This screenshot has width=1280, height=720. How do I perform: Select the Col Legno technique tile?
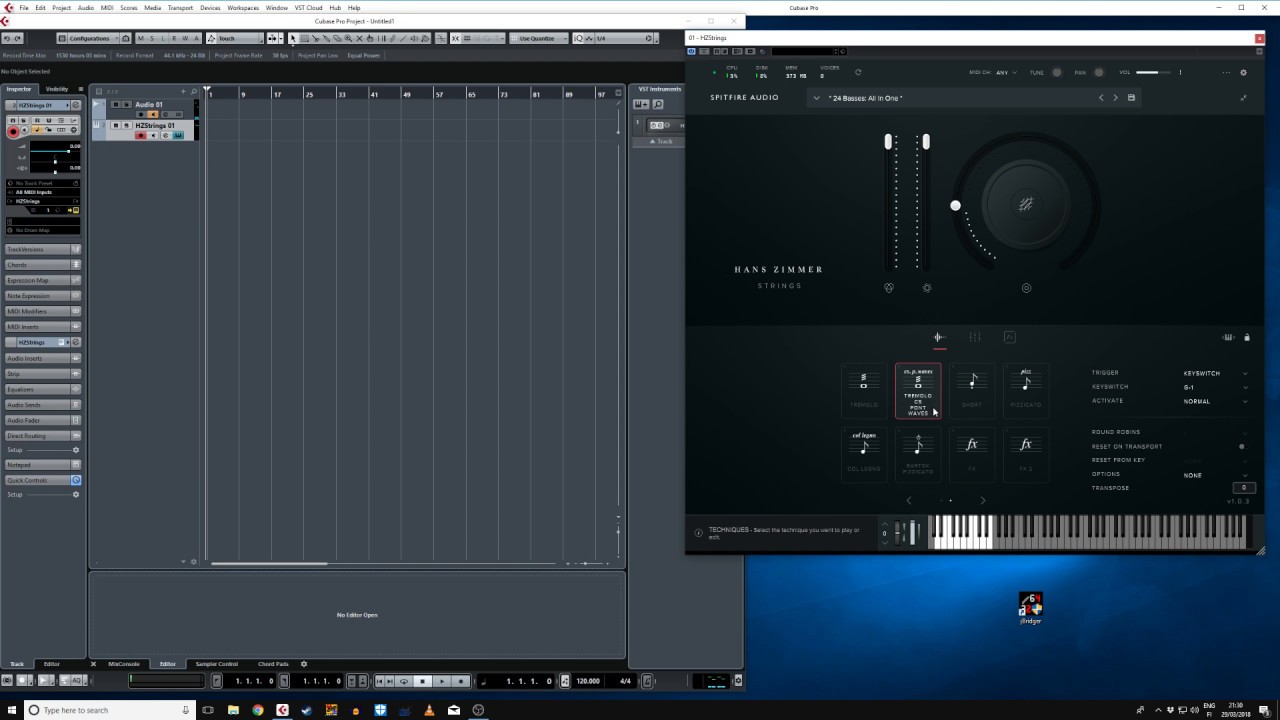(863, 453)
